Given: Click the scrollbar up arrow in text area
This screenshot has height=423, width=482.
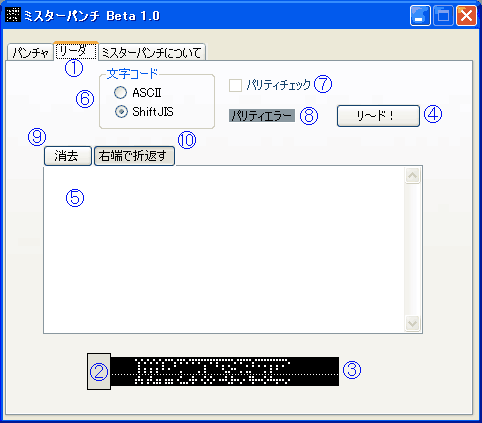Looking at the screenshot, I should [413, 175].
